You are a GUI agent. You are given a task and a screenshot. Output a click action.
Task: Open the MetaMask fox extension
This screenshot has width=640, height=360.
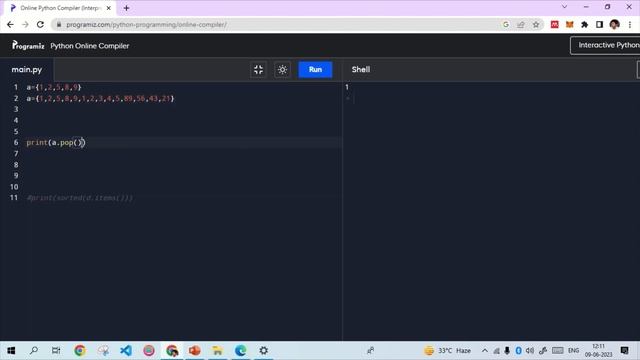pyautogui.click(x=569, y=24)
